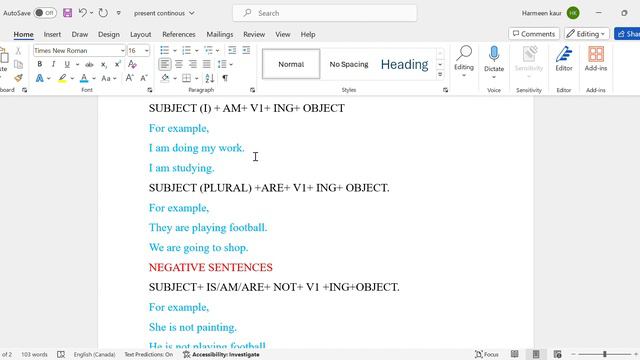The height and width of the screenshot is (360, 640).
Task: Switch to Print Layout view
Action: [x=536, y=354]
